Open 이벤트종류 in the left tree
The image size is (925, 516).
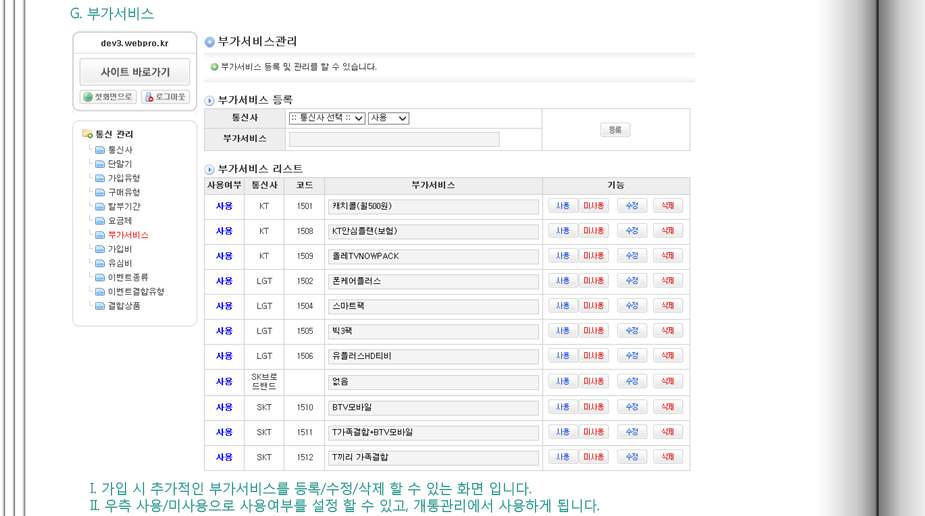point(127,277)
